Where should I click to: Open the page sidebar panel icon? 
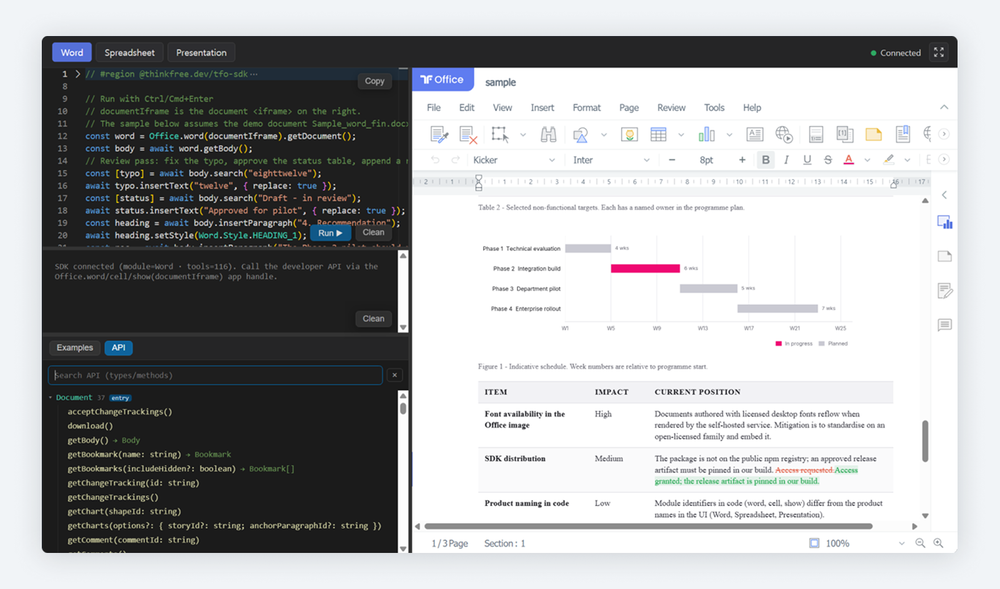coord(945,256)
